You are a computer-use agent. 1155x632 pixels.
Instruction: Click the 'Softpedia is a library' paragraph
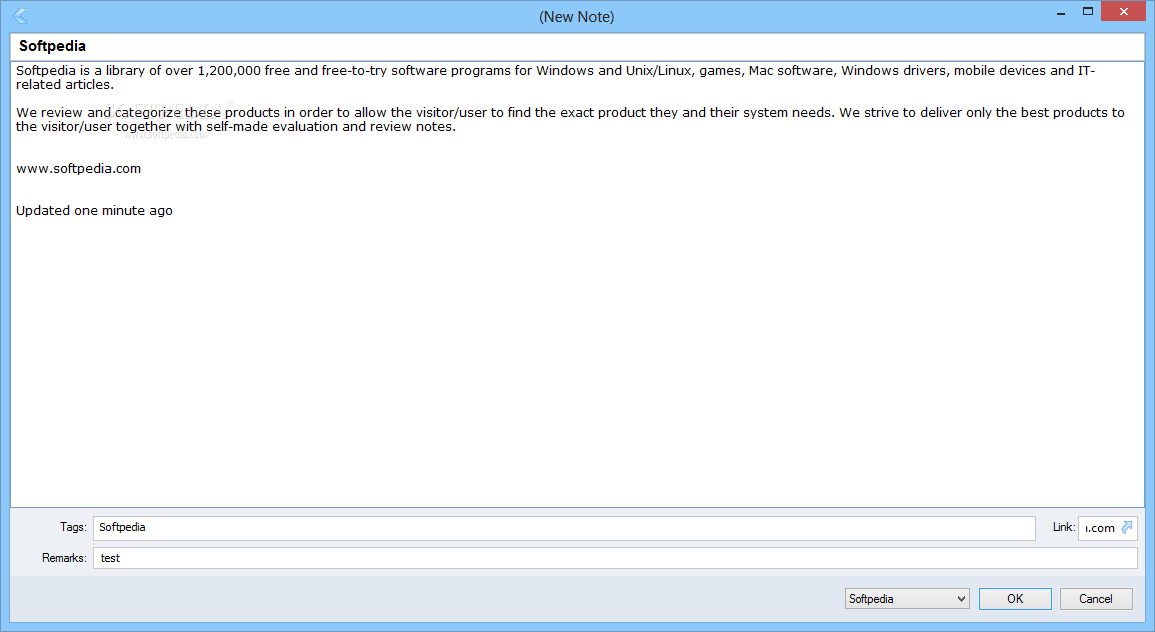pyautogui.click(x=555, y=77)
